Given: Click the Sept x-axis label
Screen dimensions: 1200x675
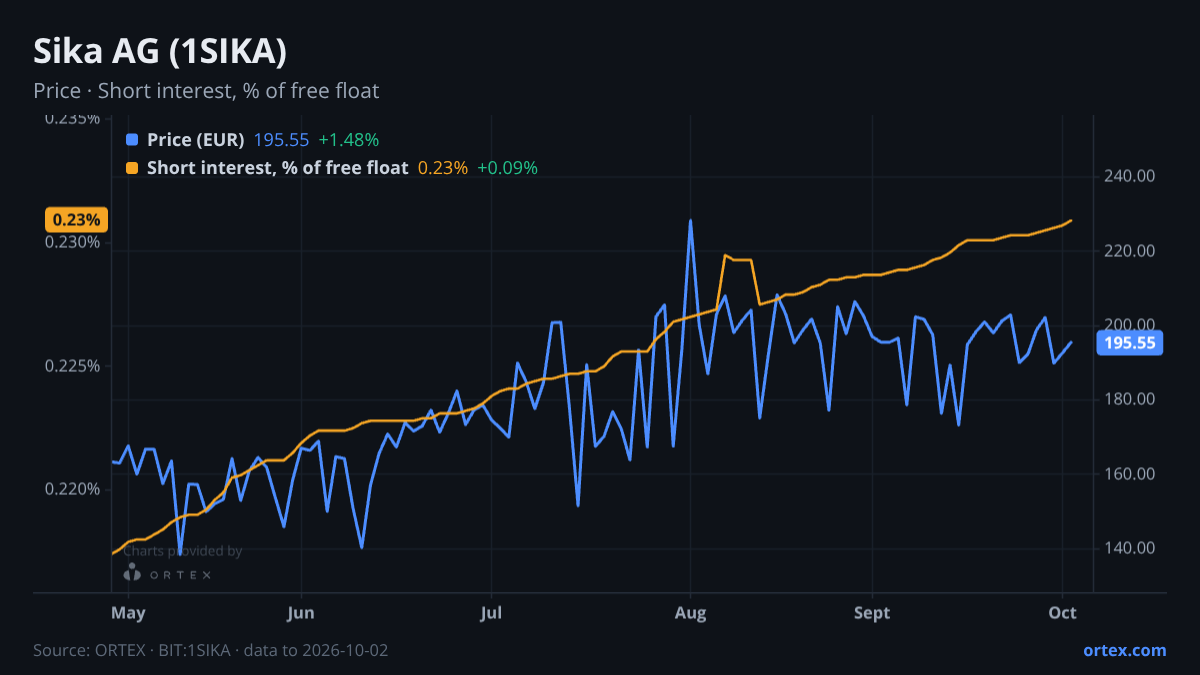Looking at the screenshot, I should coord(873,611).
